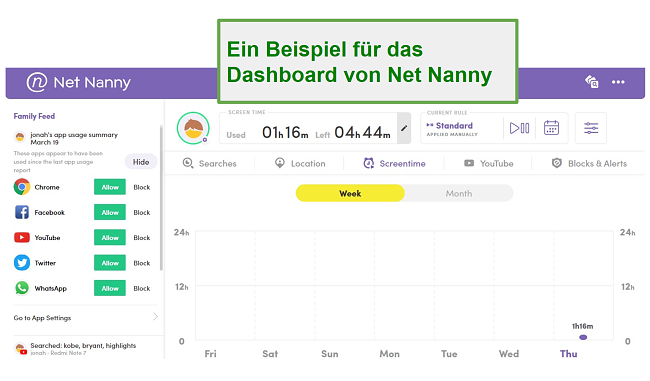
Task: Click the Family Feed scrollbar
Action: [x=161, y=198]
